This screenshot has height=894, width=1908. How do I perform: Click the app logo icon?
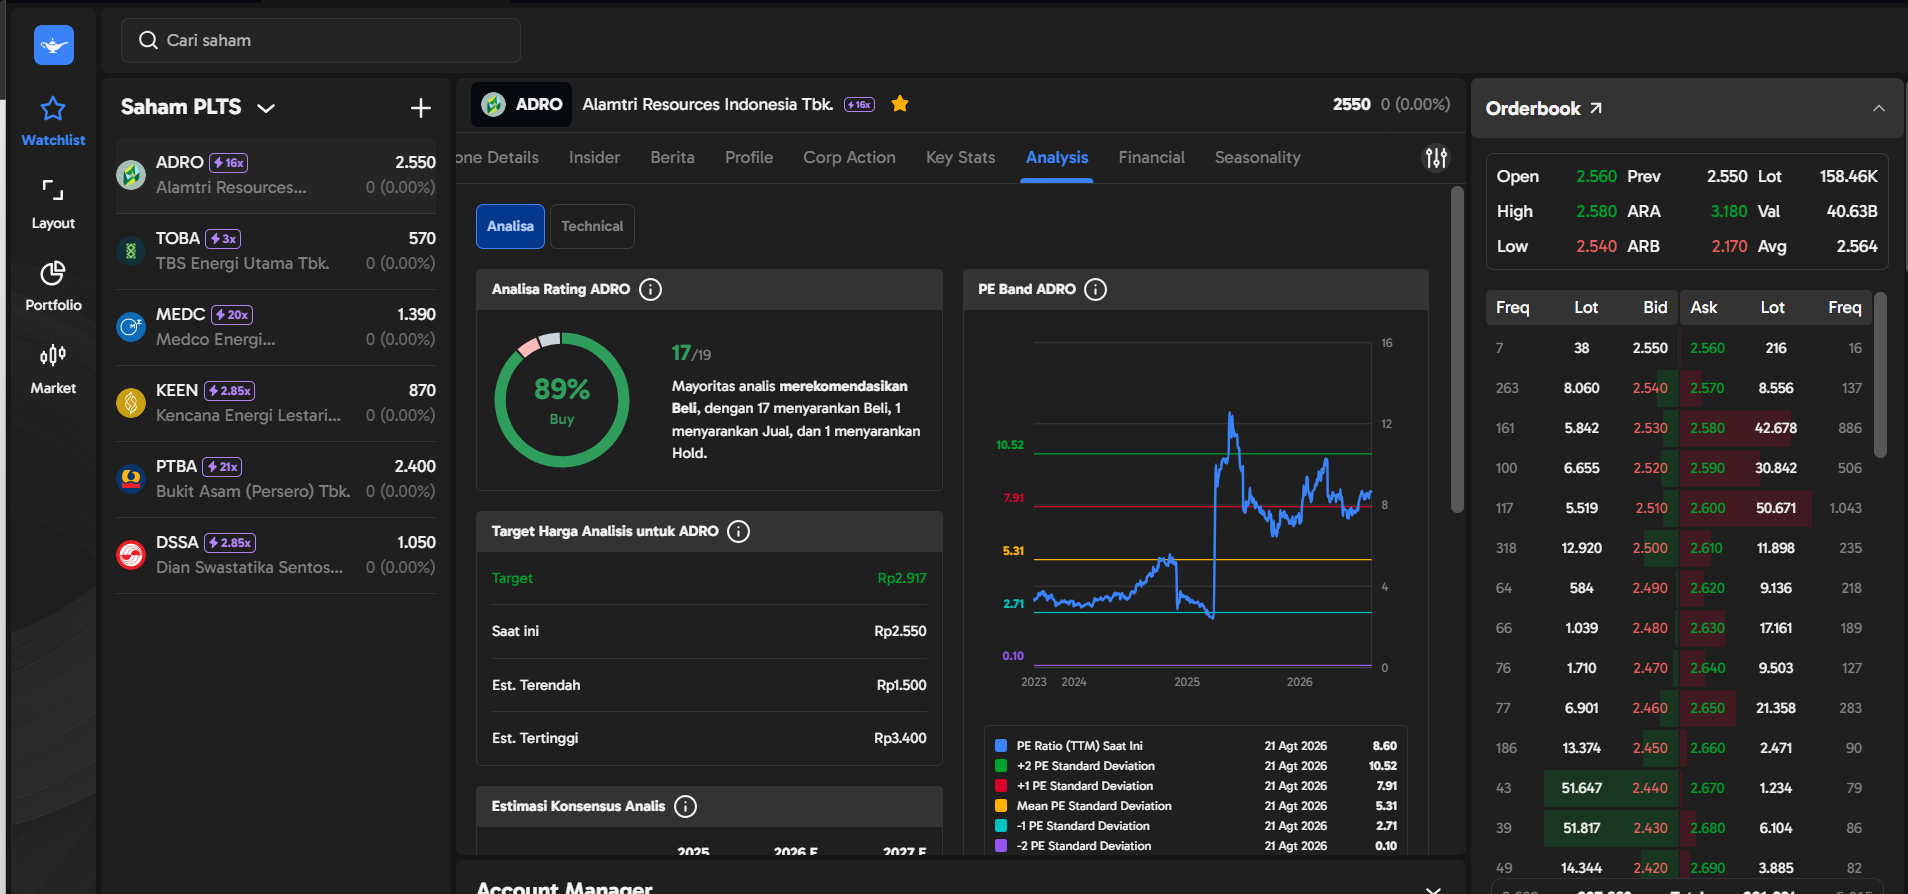(x=53, y=45)
